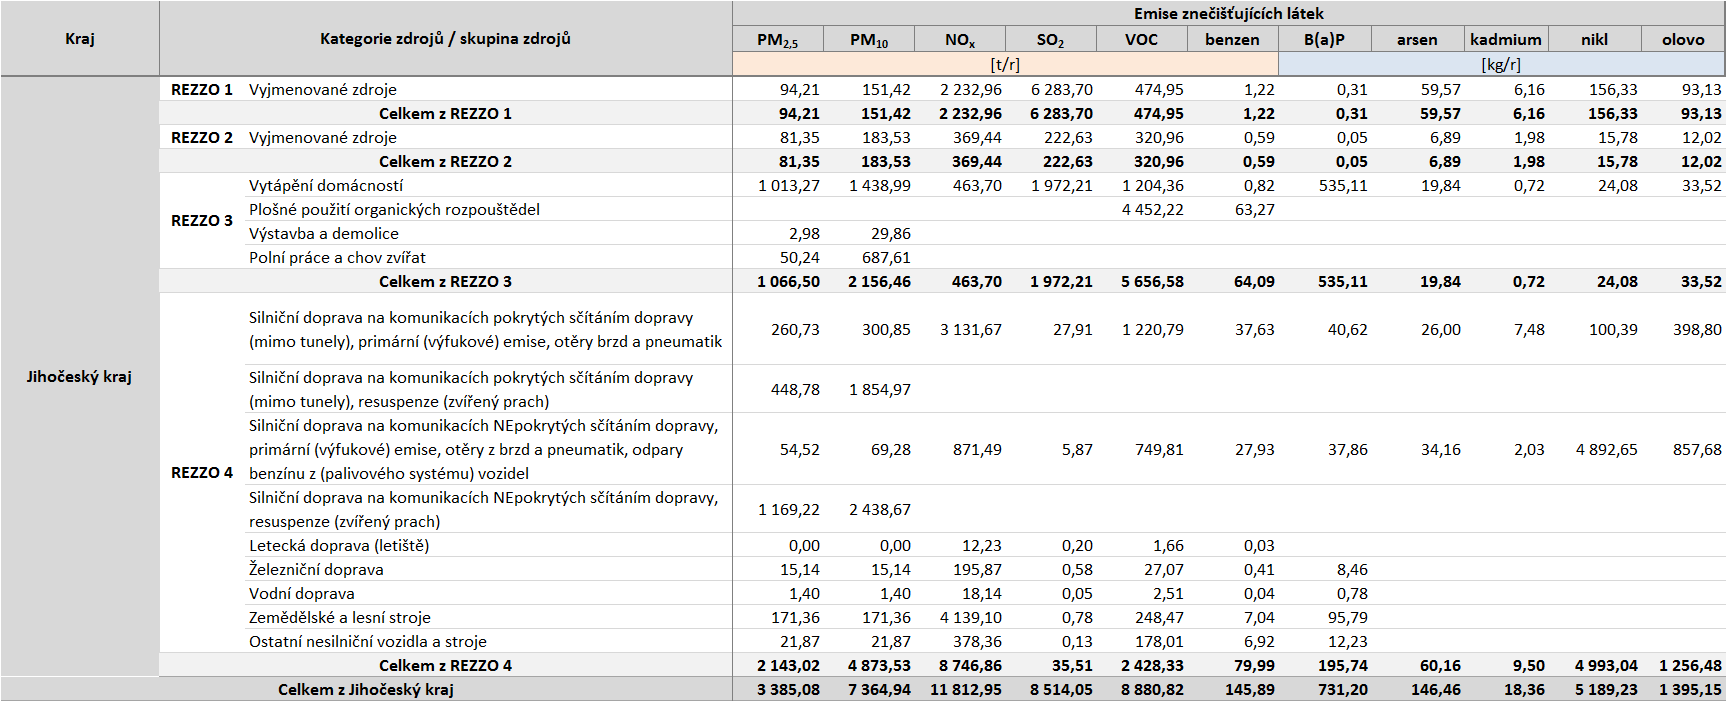Click 'Ostatní nesilniční vozidla a stroje' label
The height and width of the screenshot is (701, 1726).
(x=368, y=642)
